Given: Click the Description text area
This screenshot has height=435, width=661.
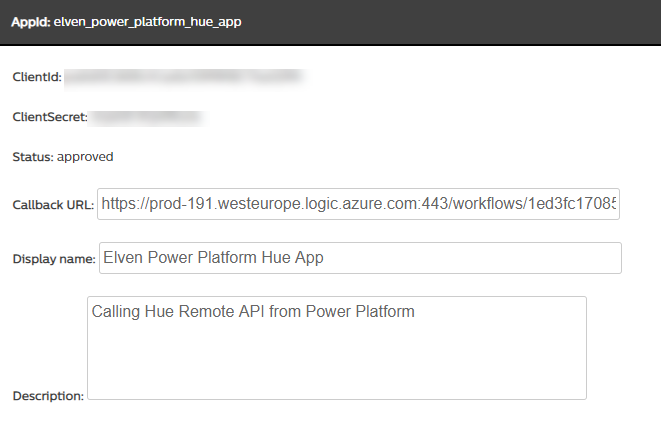Looking at the screenshot, I should click(x=337, y=348).
